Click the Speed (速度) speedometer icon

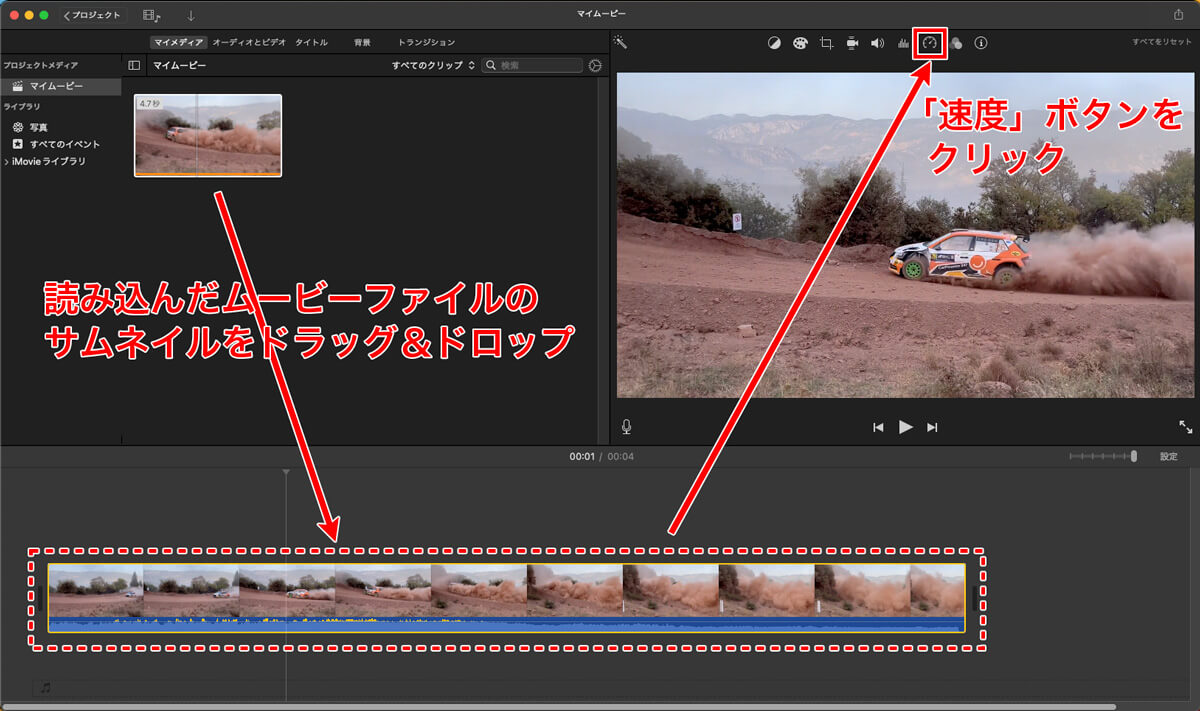click(x=930, y=43)
